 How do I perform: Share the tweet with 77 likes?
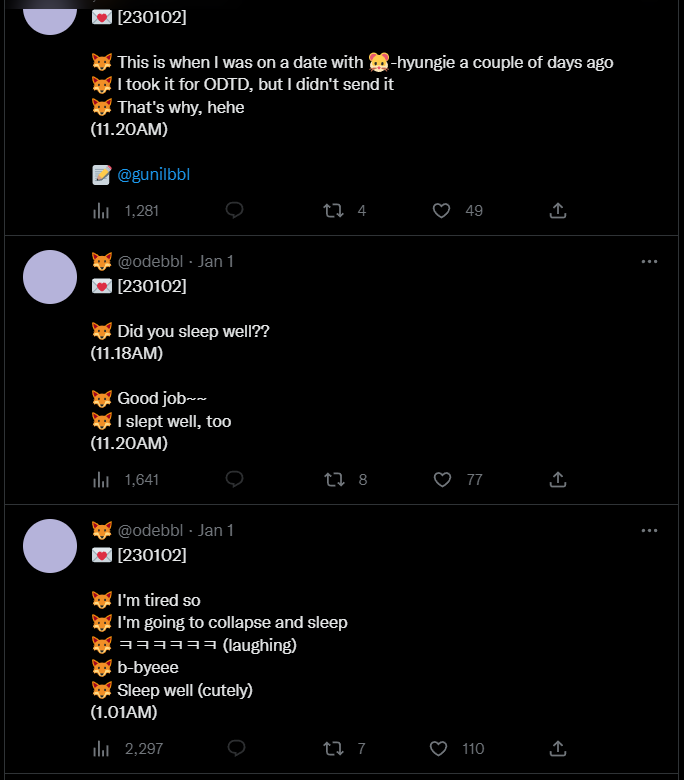point(558,480)
